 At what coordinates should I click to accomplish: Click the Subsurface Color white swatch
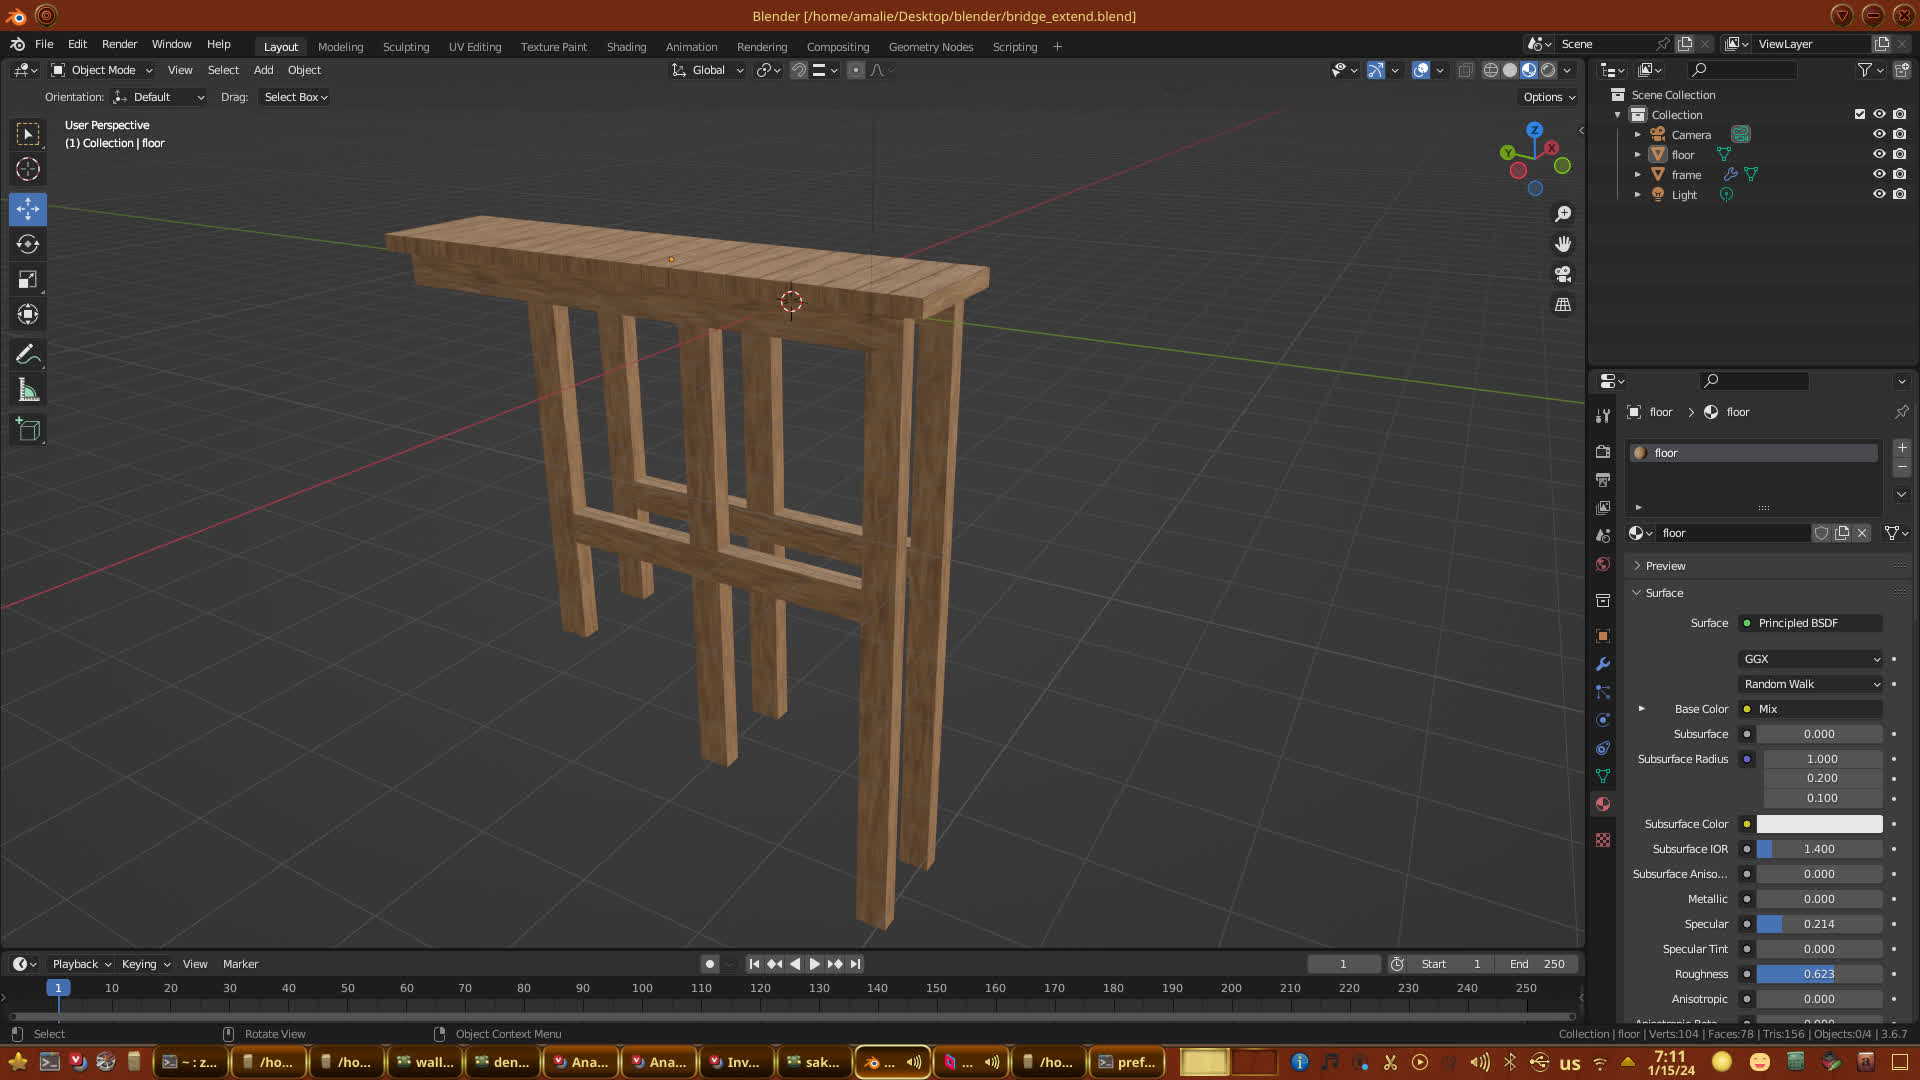1819,824
